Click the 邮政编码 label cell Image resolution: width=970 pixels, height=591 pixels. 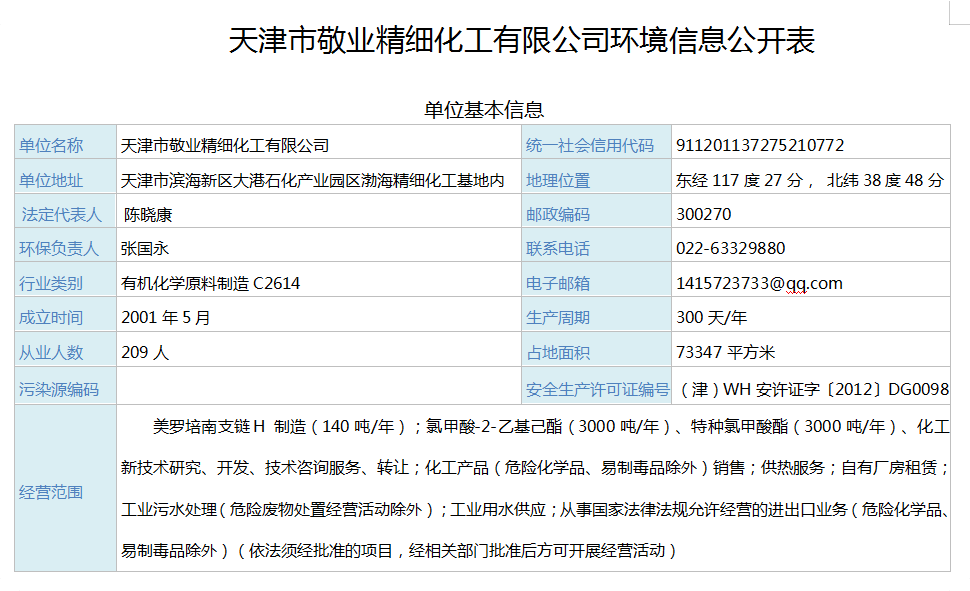596,211
